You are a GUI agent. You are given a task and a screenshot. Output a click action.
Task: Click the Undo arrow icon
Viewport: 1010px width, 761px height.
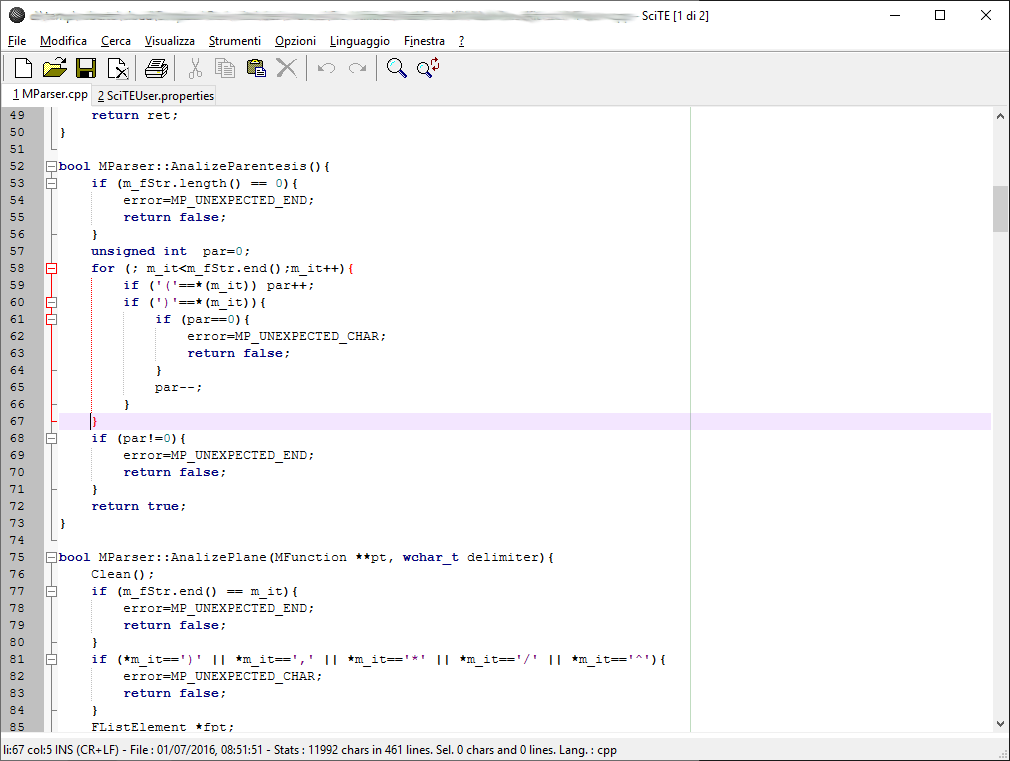pyautogui.click(x=326, y=68)
